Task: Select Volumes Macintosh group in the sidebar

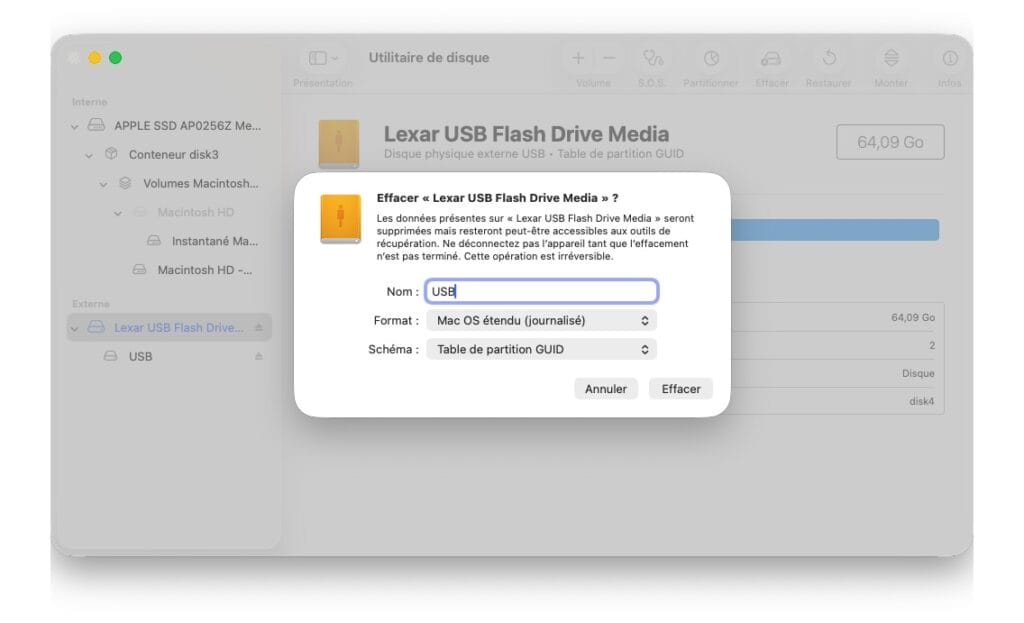Action: point(200,184)
